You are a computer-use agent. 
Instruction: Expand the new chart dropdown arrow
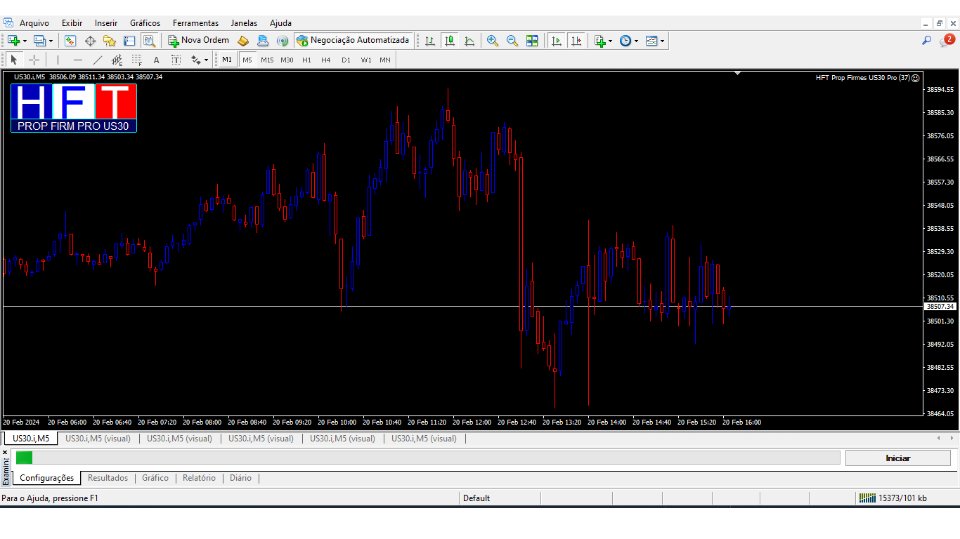click(x=25, y=41)
